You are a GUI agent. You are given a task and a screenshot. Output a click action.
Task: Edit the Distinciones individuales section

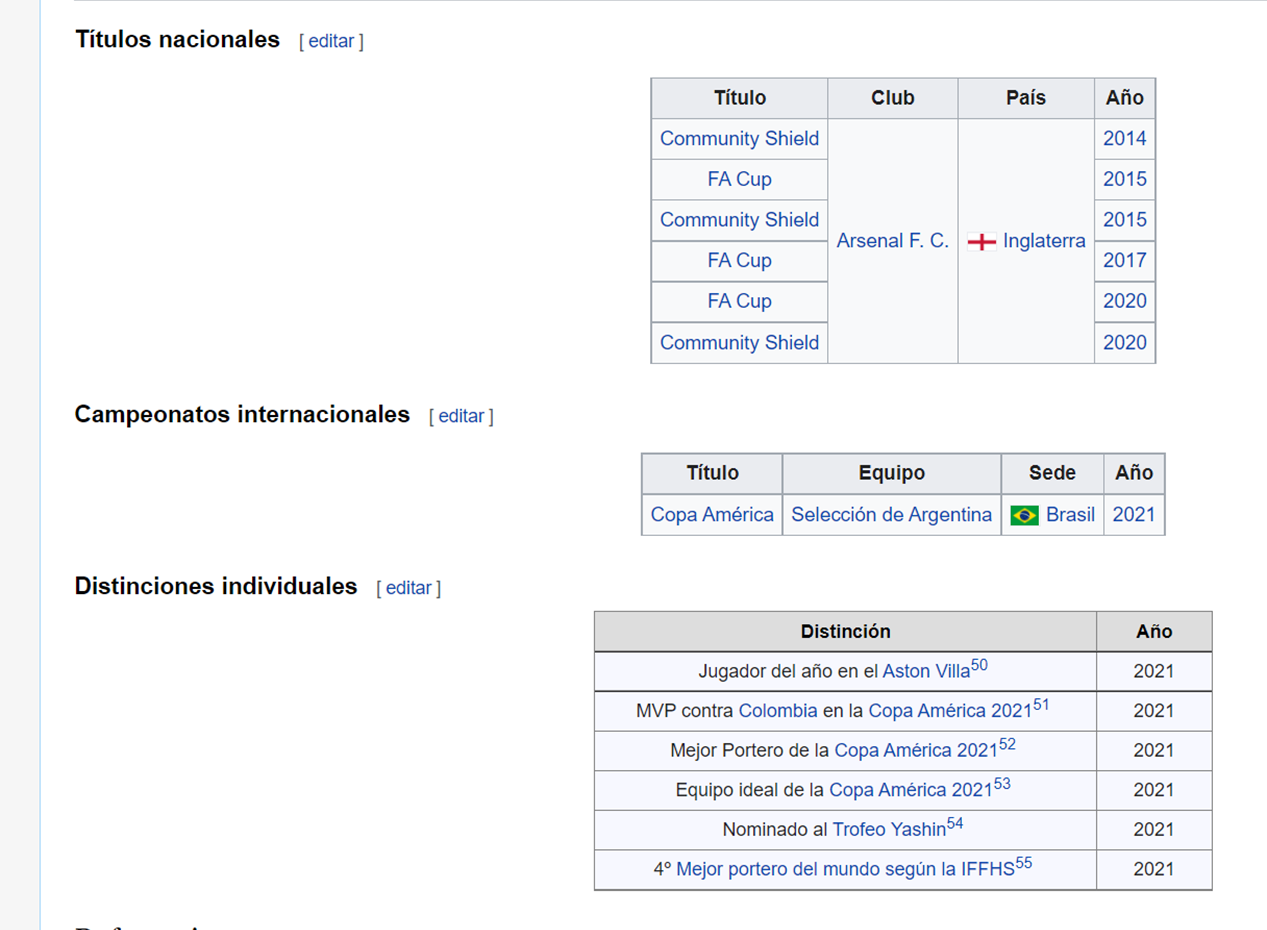click(x=408, y=588)
